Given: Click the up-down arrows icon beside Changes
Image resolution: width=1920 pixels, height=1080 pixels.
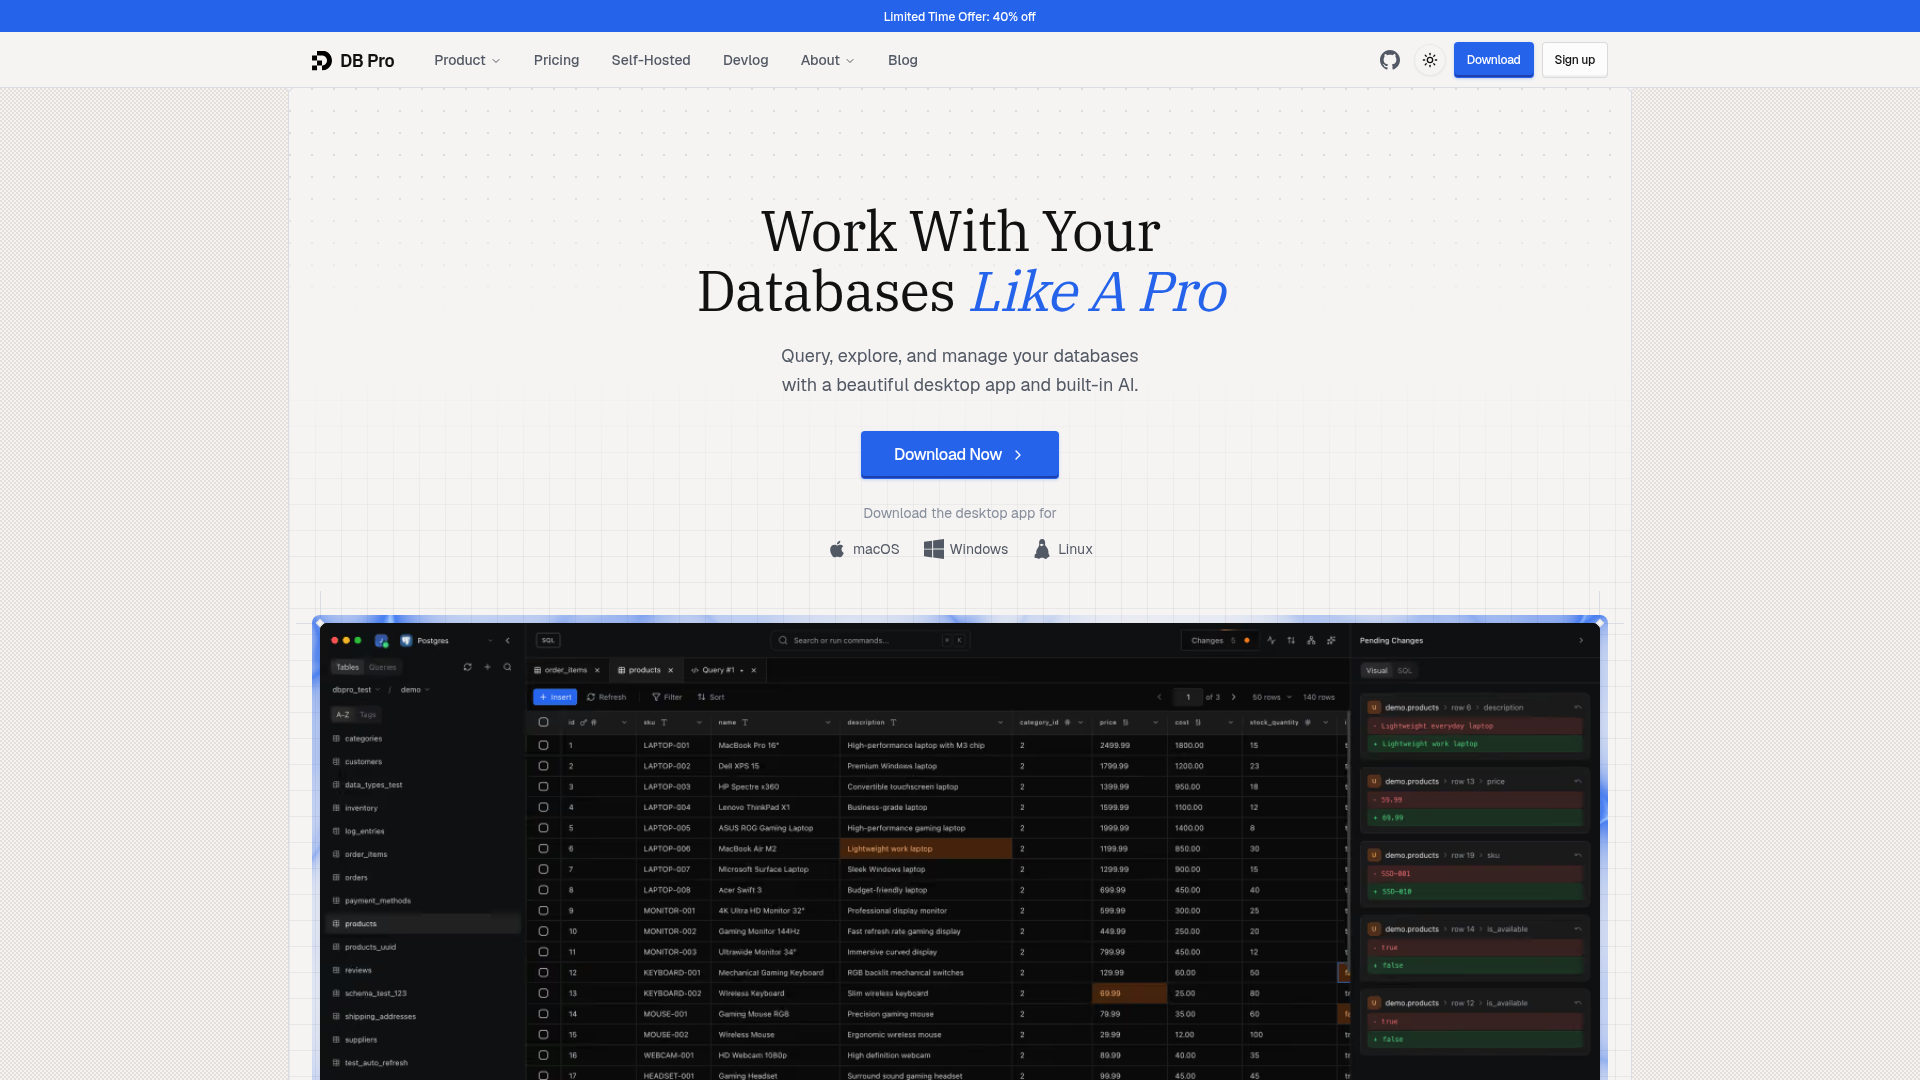Looking at the screenshot, I should 1291,641.
